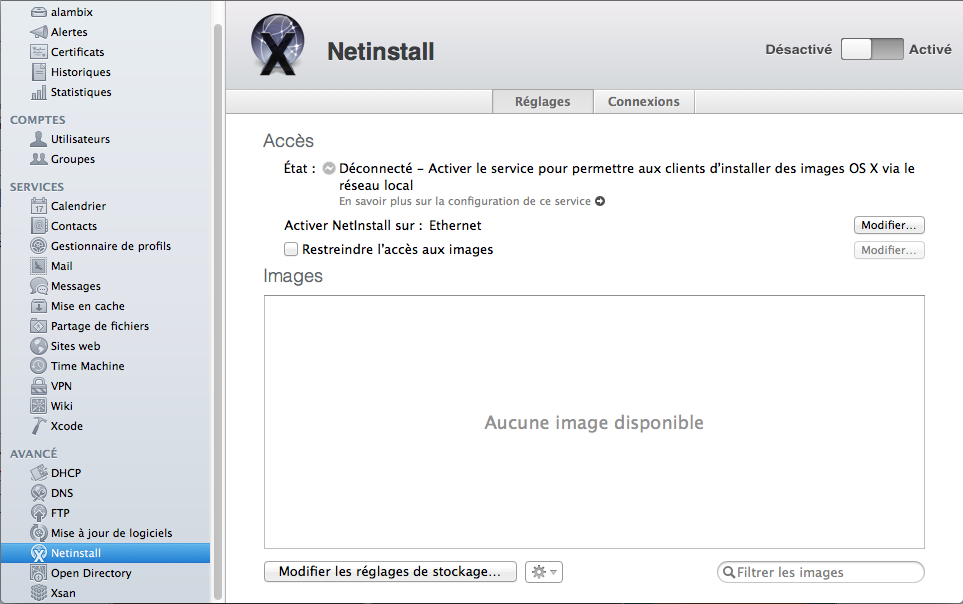This screenshot has width=963, height=604.
Task: Click Modifier les réglages de stockage button
Action: [x=390, y=572]
